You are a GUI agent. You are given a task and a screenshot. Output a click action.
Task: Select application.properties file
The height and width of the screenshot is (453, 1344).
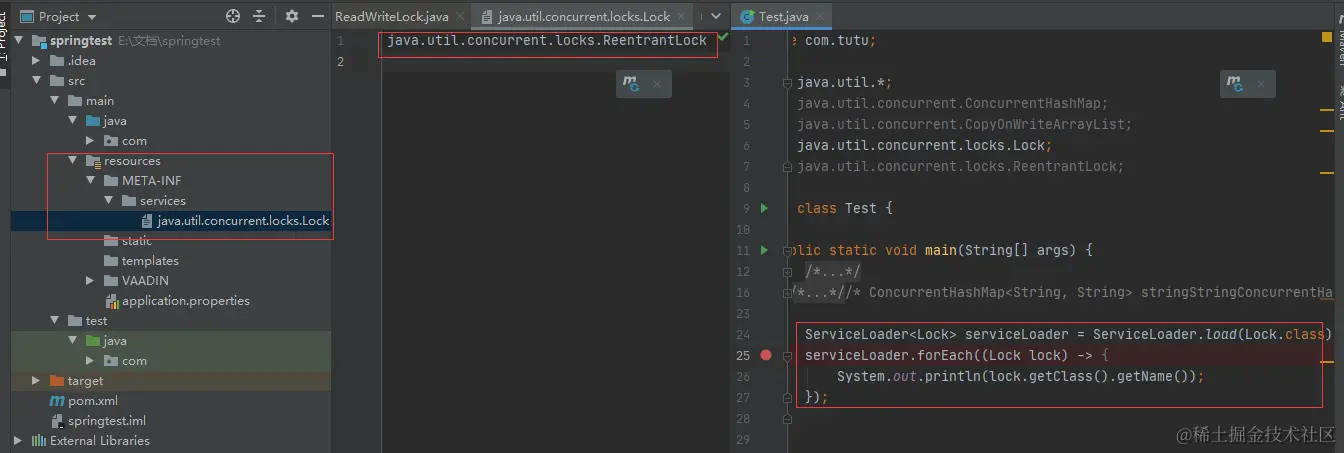[186, 301]
